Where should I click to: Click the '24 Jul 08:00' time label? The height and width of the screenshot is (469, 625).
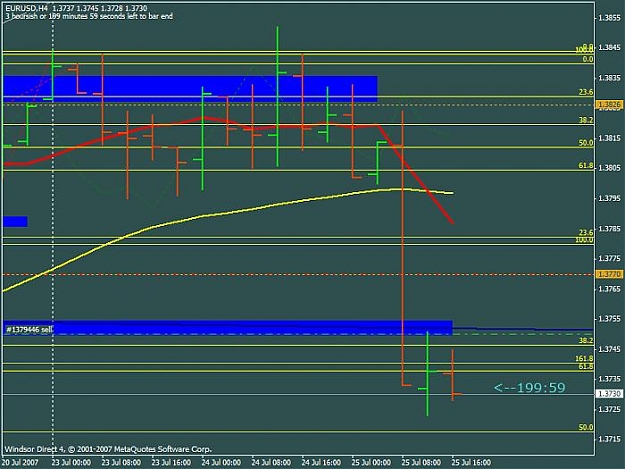pos(271,462)
